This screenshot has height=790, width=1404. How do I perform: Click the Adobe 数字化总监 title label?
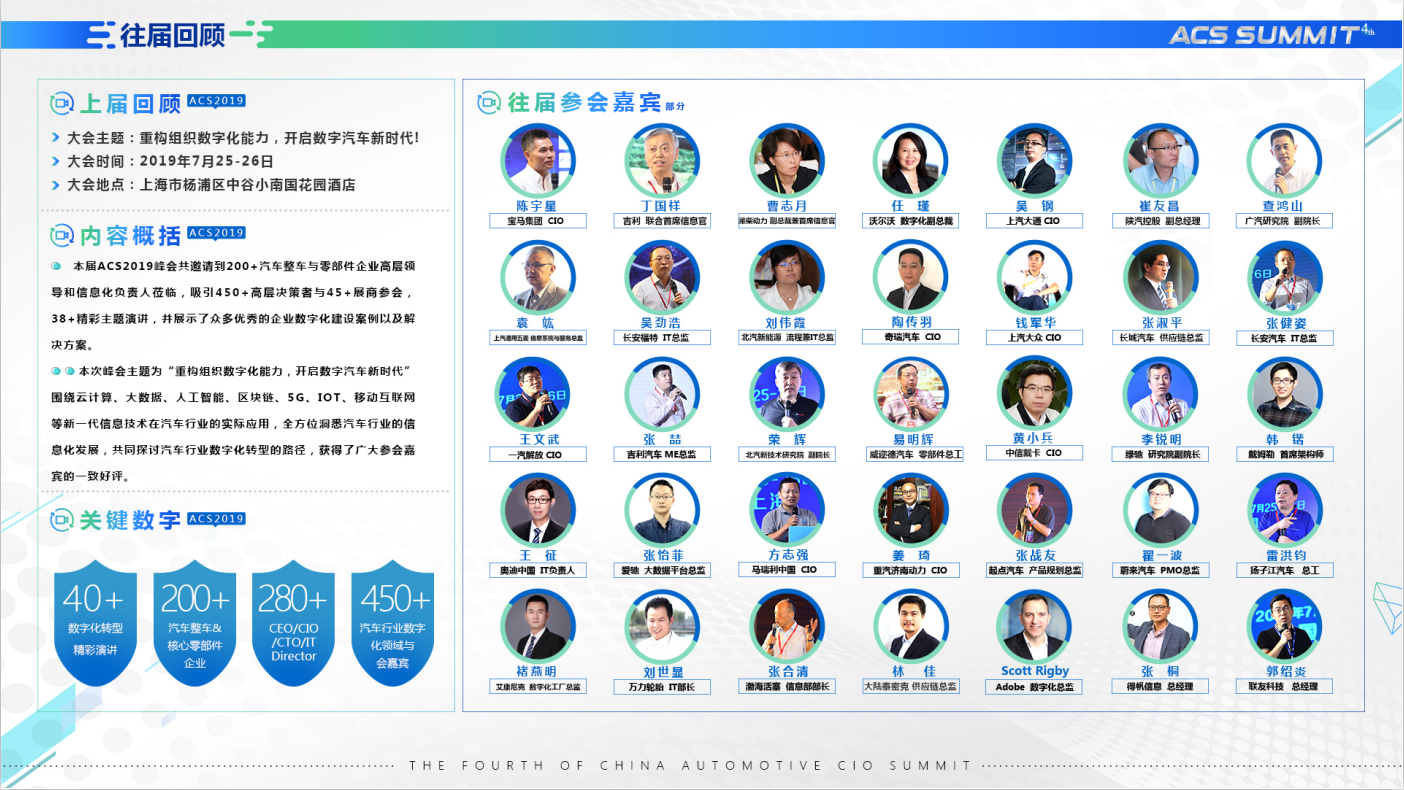(x=1034, y=687)
